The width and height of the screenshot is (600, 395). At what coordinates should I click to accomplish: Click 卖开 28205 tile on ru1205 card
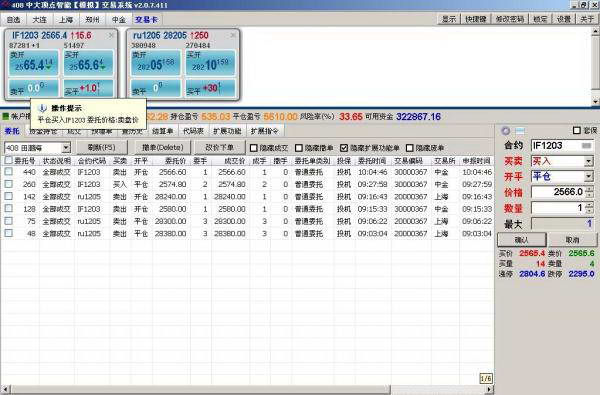tap(156, 63)
